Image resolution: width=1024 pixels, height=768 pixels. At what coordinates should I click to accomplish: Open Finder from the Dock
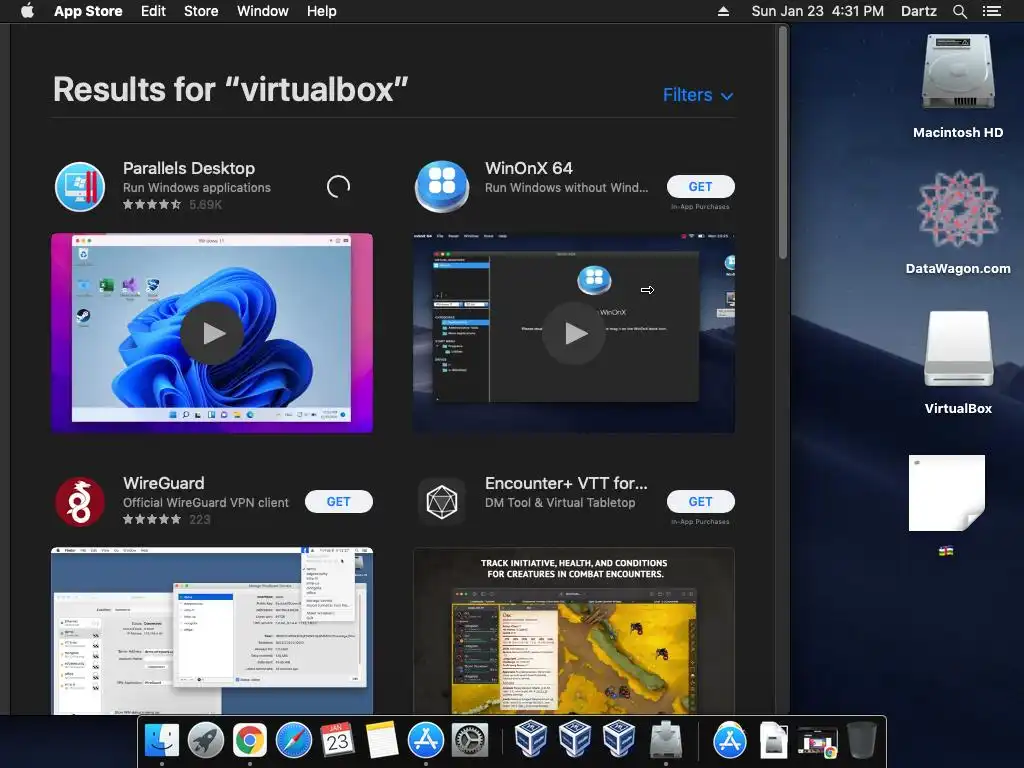coord(161,741)
